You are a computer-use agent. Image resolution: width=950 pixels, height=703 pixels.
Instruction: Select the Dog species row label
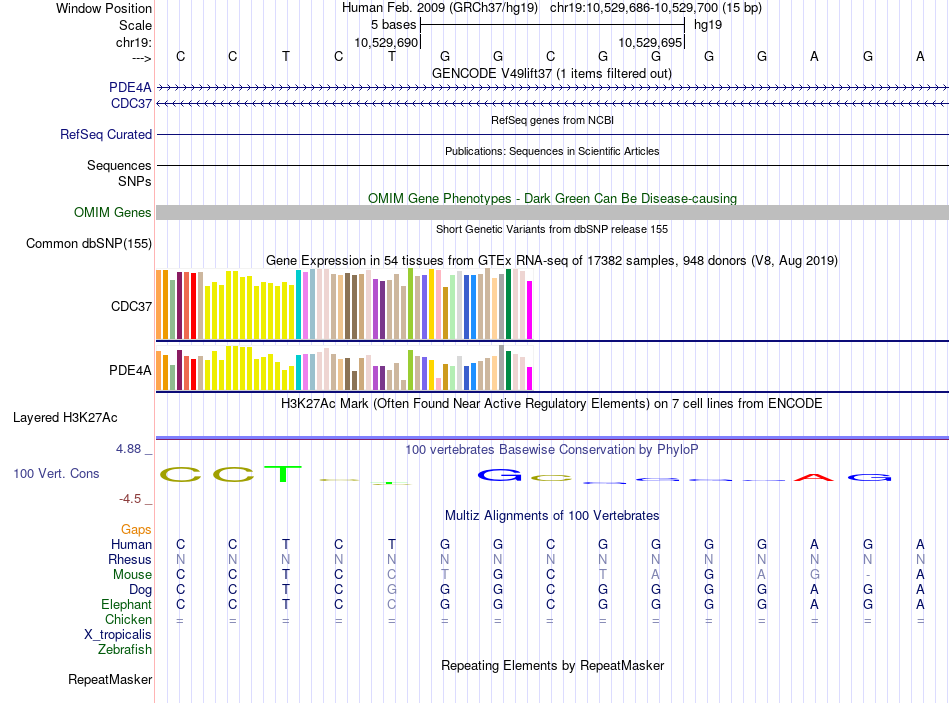click(141, 590)
